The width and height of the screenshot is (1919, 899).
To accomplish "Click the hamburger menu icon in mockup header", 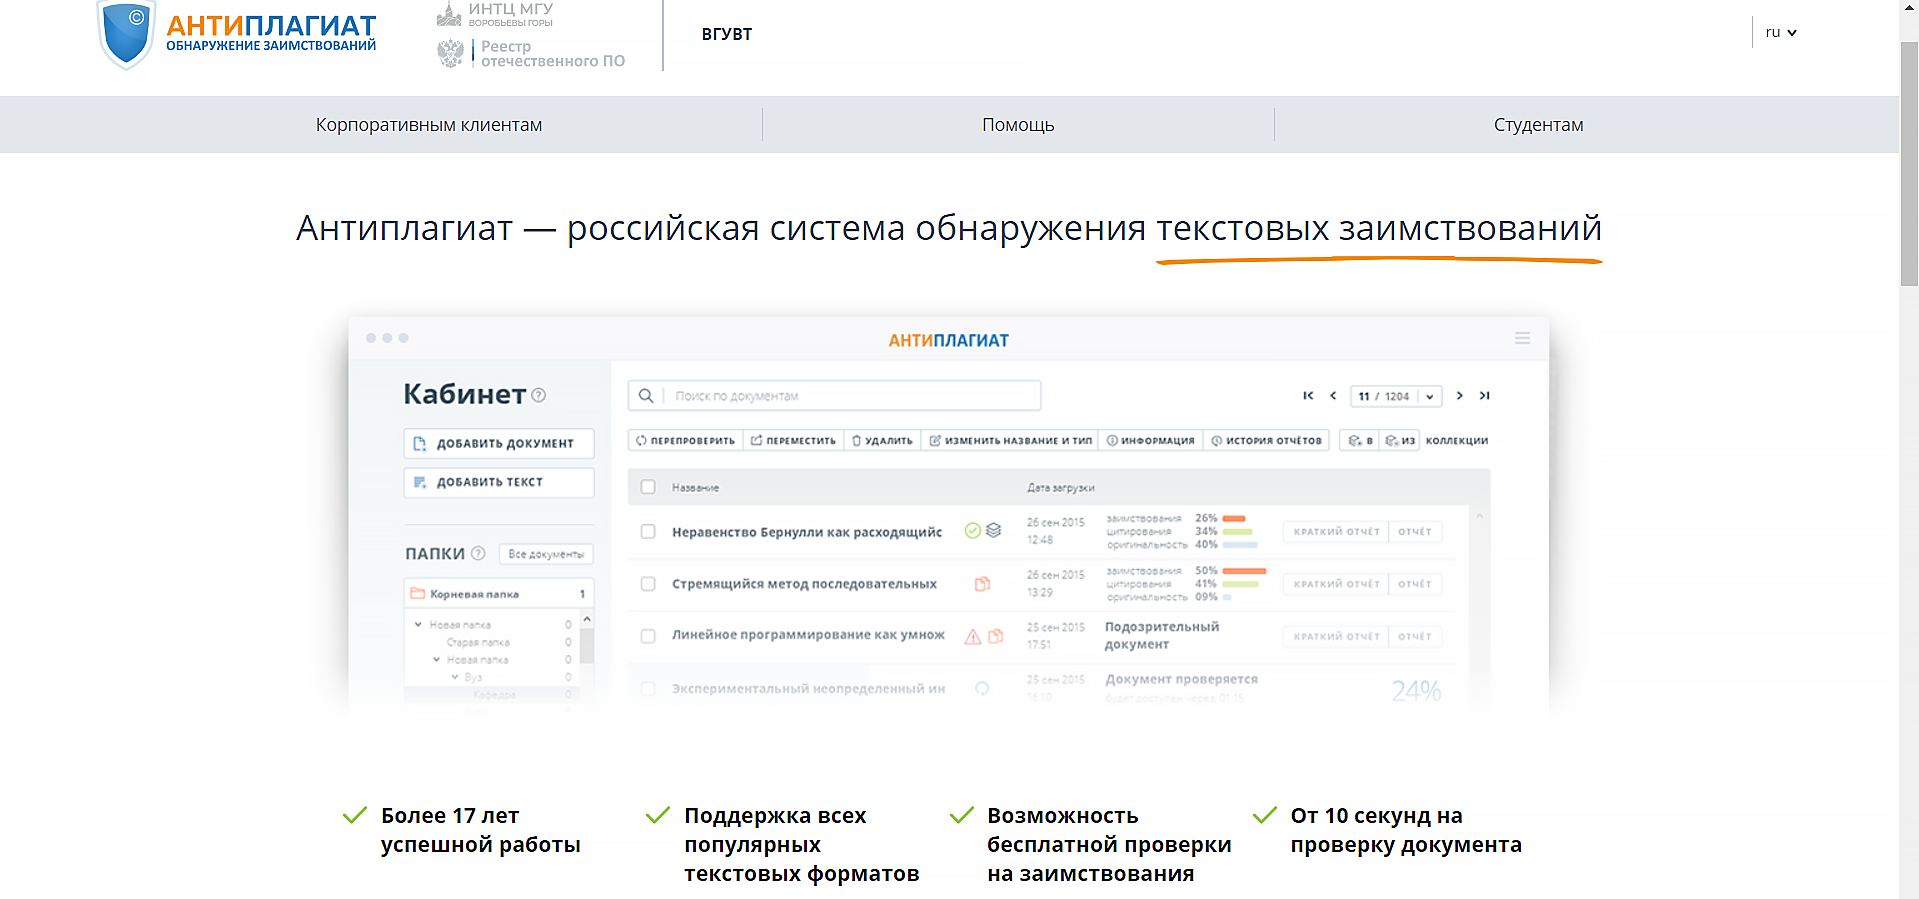I will point(1522,338).
